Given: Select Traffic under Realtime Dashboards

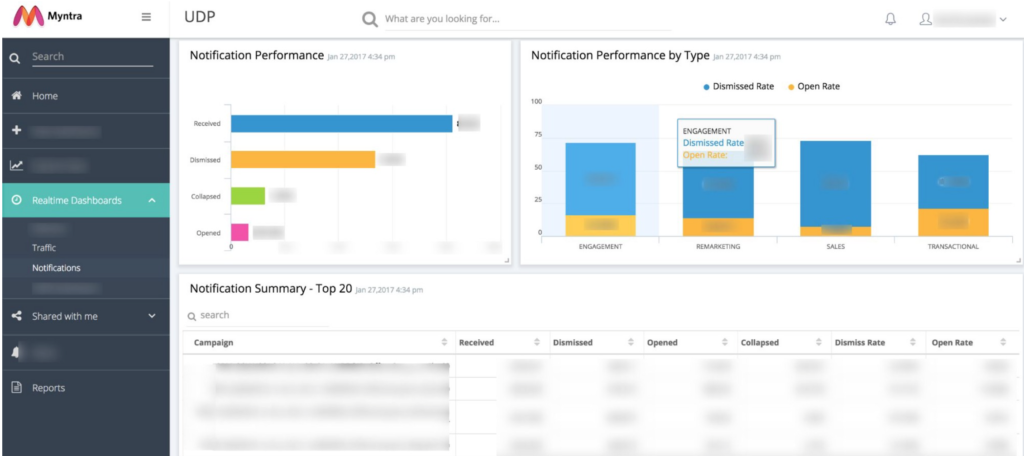Looking at the screenshot, I should (x=44, y=248).
